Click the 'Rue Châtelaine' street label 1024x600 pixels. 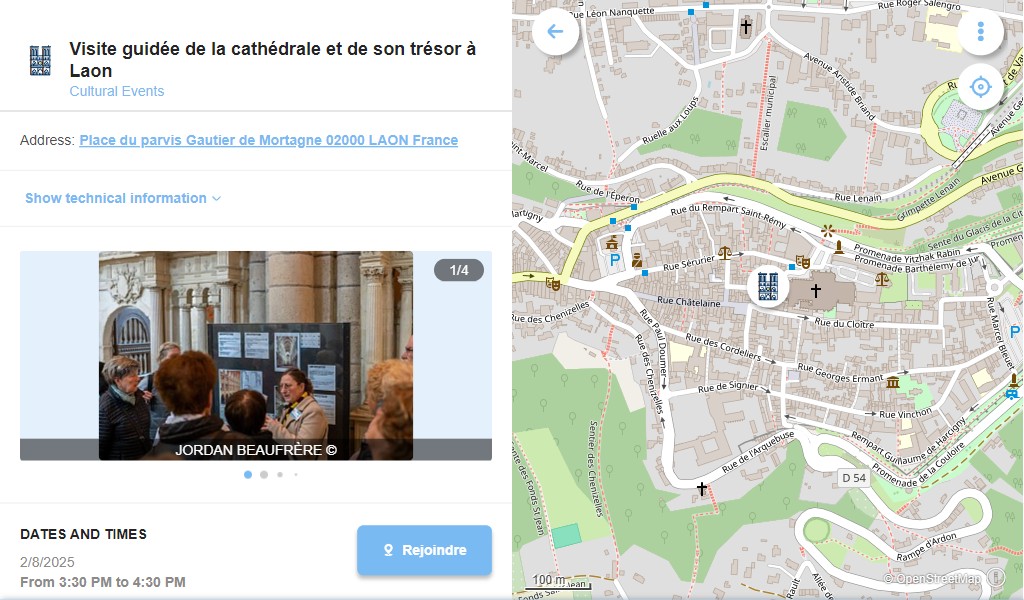click(688, 302)
